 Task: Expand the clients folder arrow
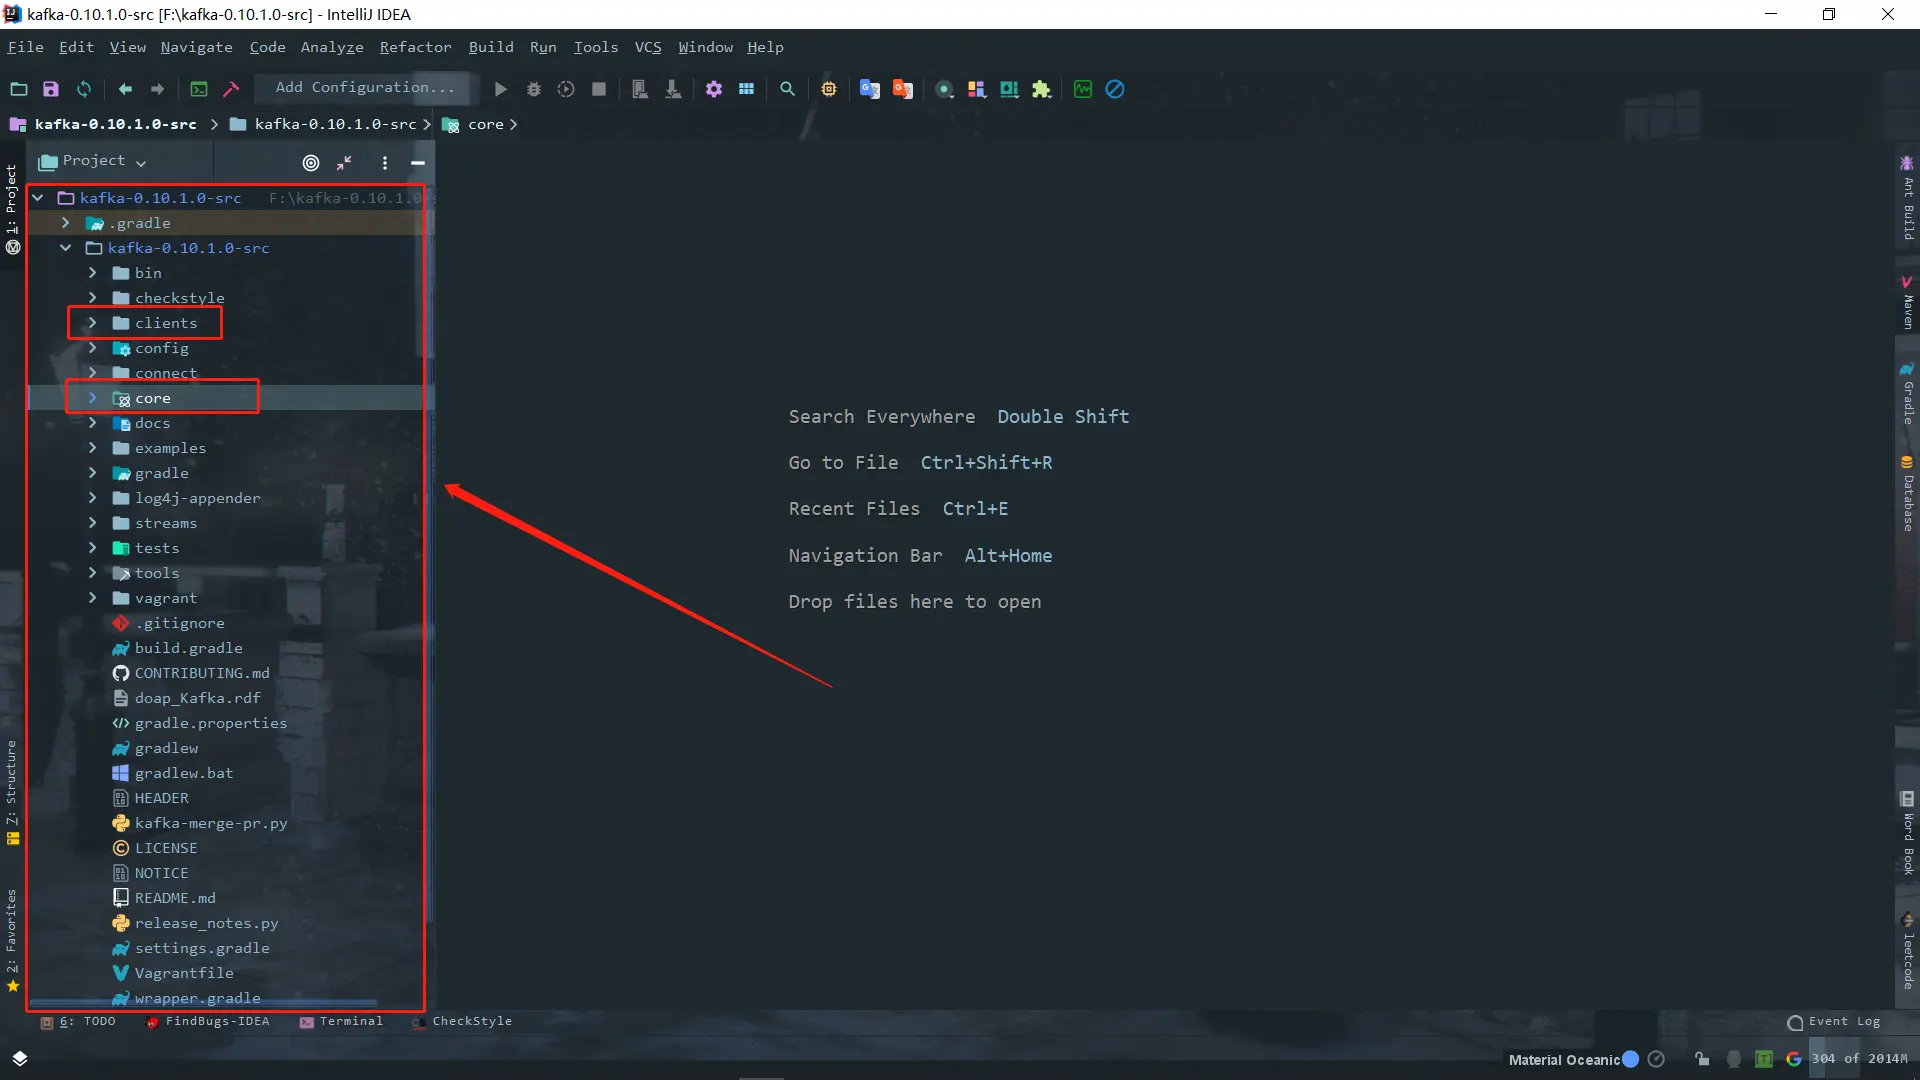click(93, 323)
